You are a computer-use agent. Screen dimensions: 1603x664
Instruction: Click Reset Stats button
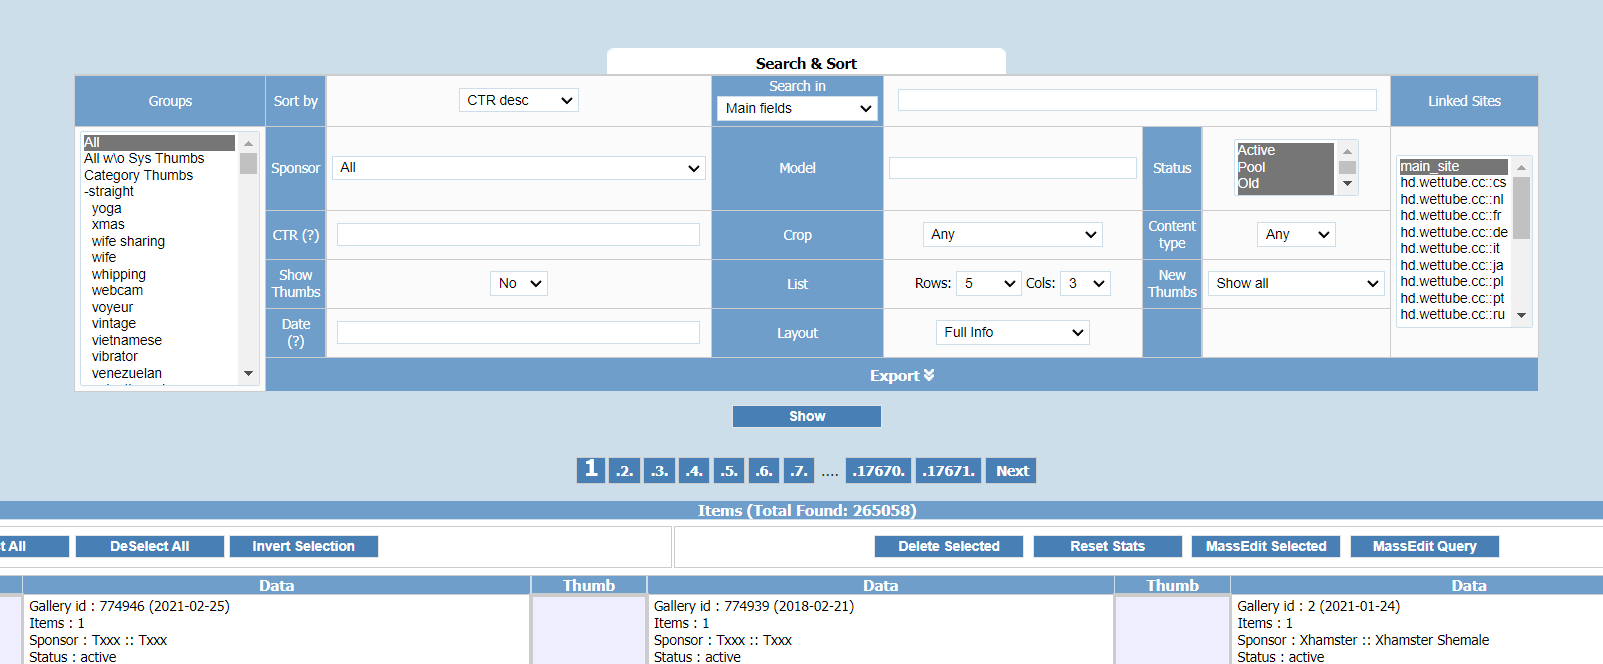tap(1107, 546)
